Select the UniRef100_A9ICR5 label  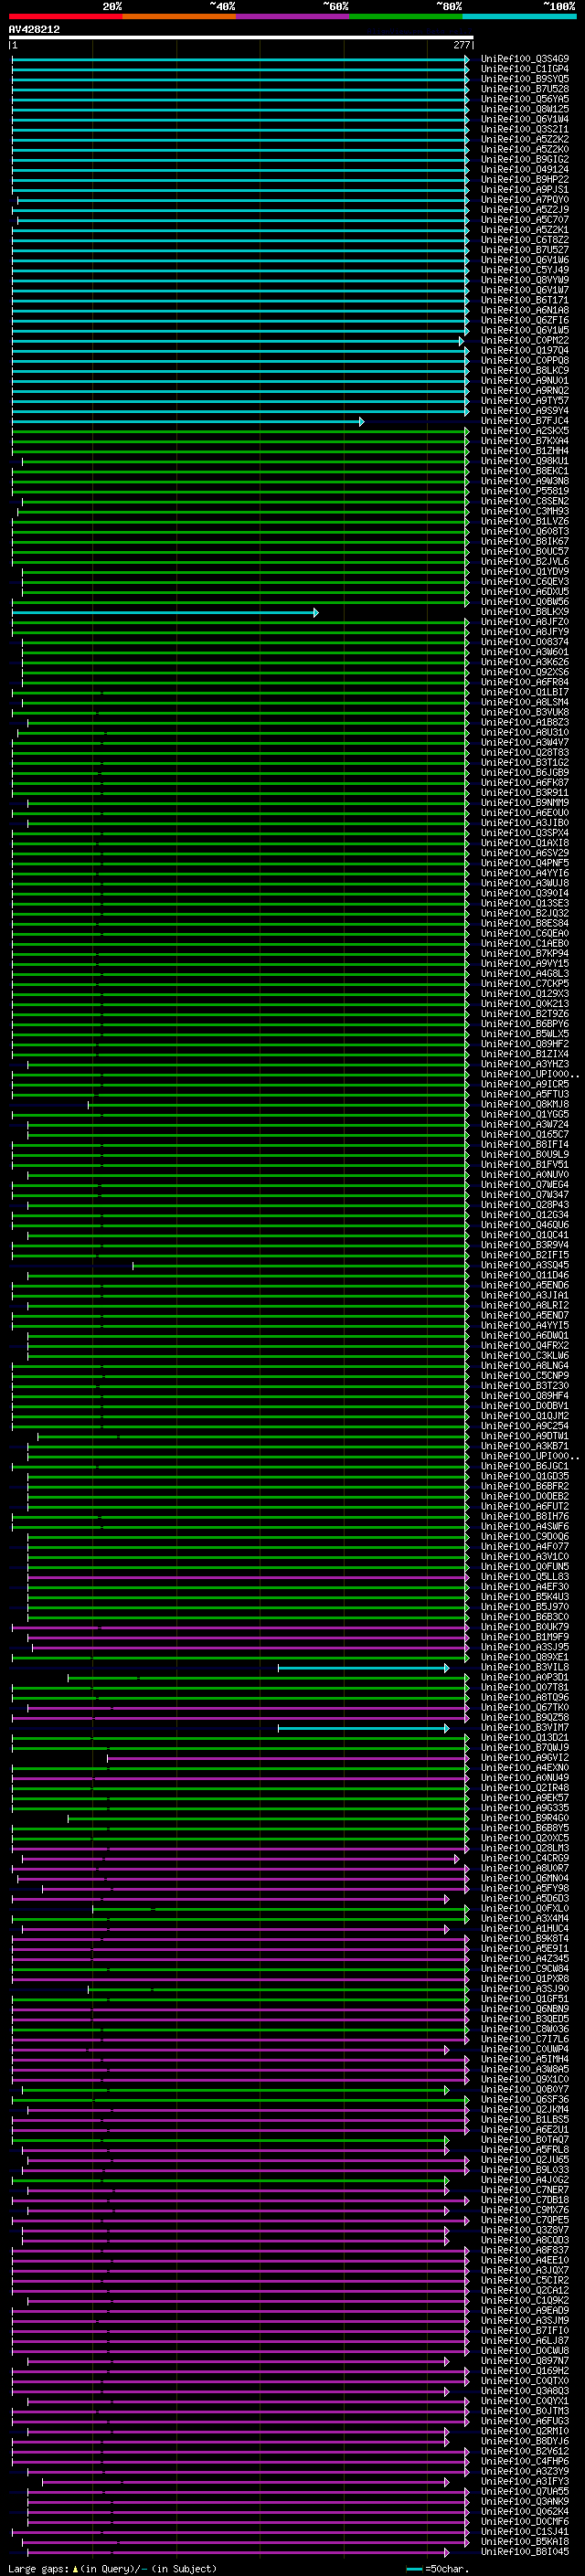pyautogui.click(x=525, y=1084)
